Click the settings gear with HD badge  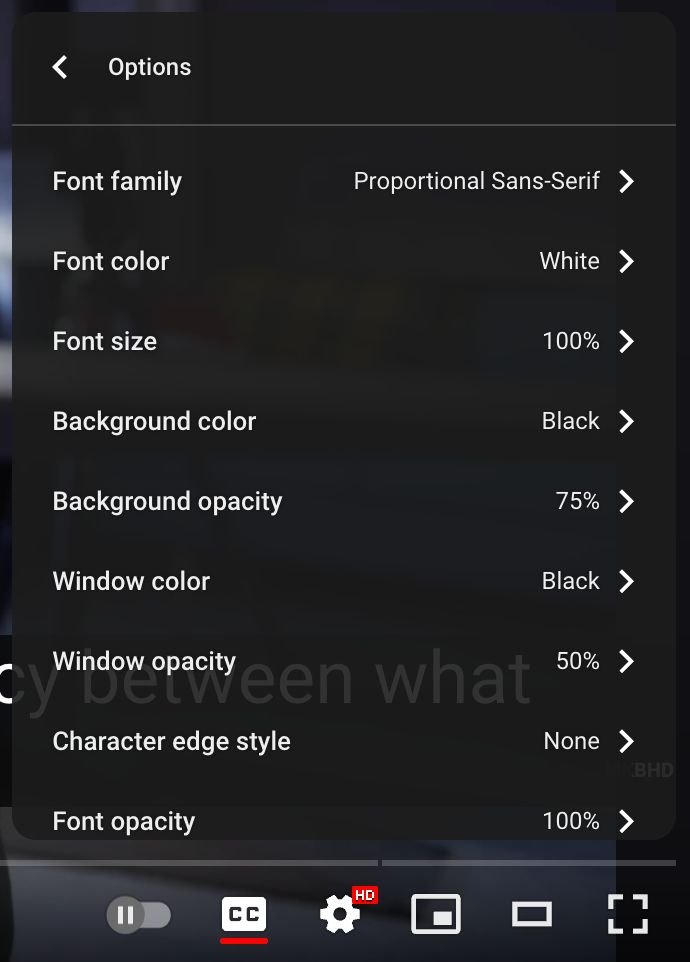point(338,916)
